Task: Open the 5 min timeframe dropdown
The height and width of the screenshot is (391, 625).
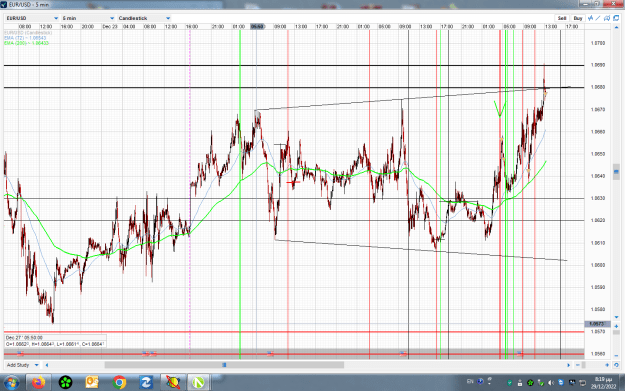Action: point(88,18)
